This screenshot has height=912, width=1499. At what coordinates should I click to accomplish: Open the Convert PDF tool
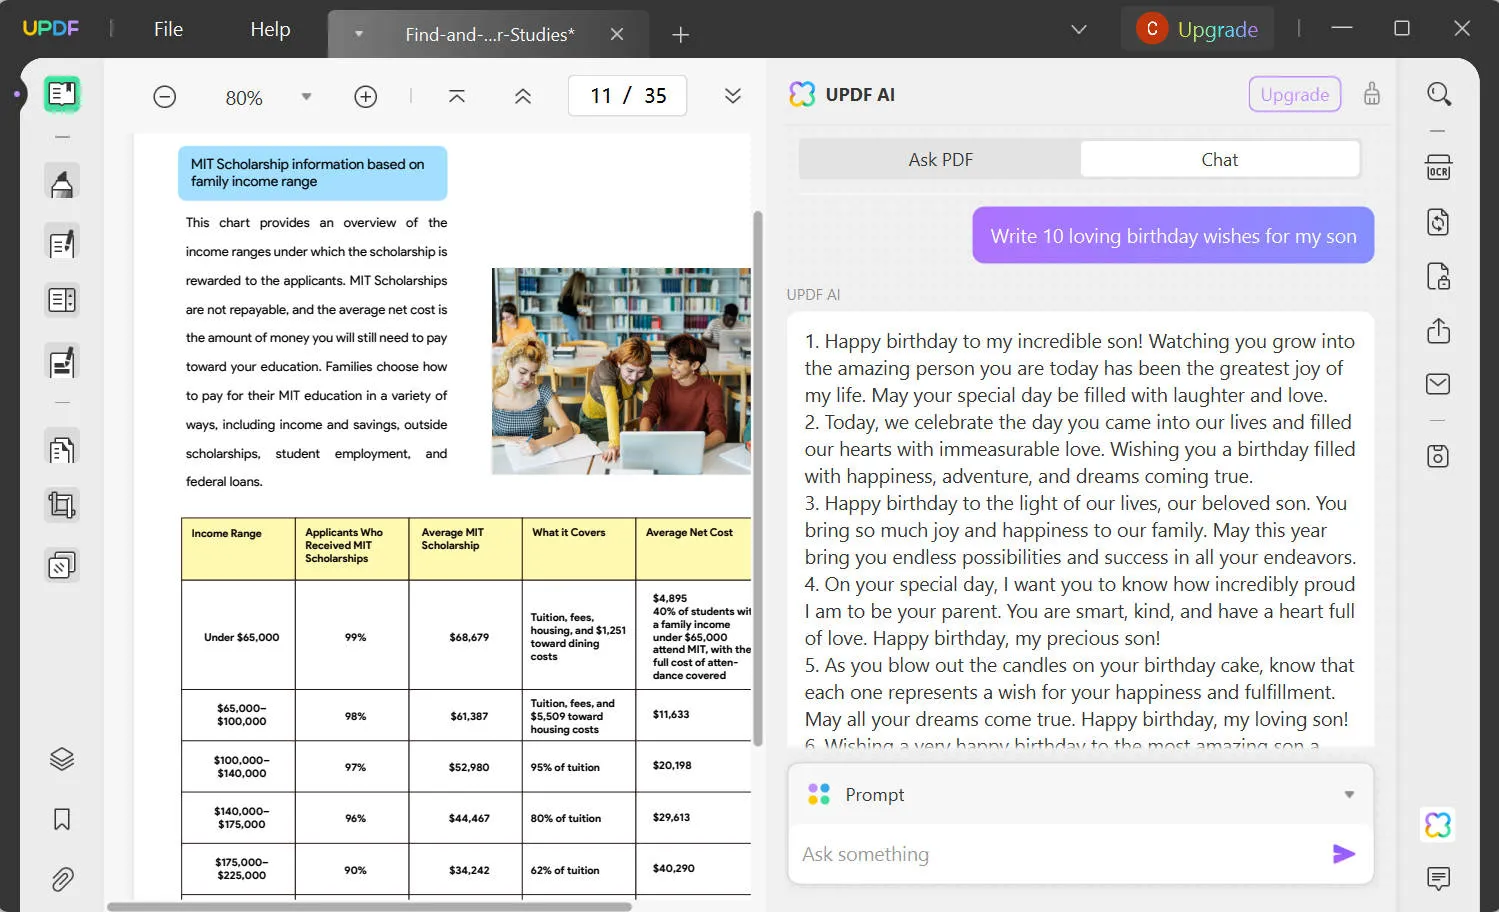coord(1439,222)
